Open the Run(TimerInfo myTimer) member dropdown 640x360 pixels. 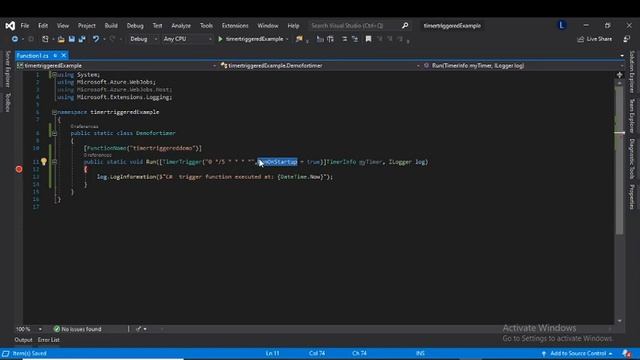523,66
